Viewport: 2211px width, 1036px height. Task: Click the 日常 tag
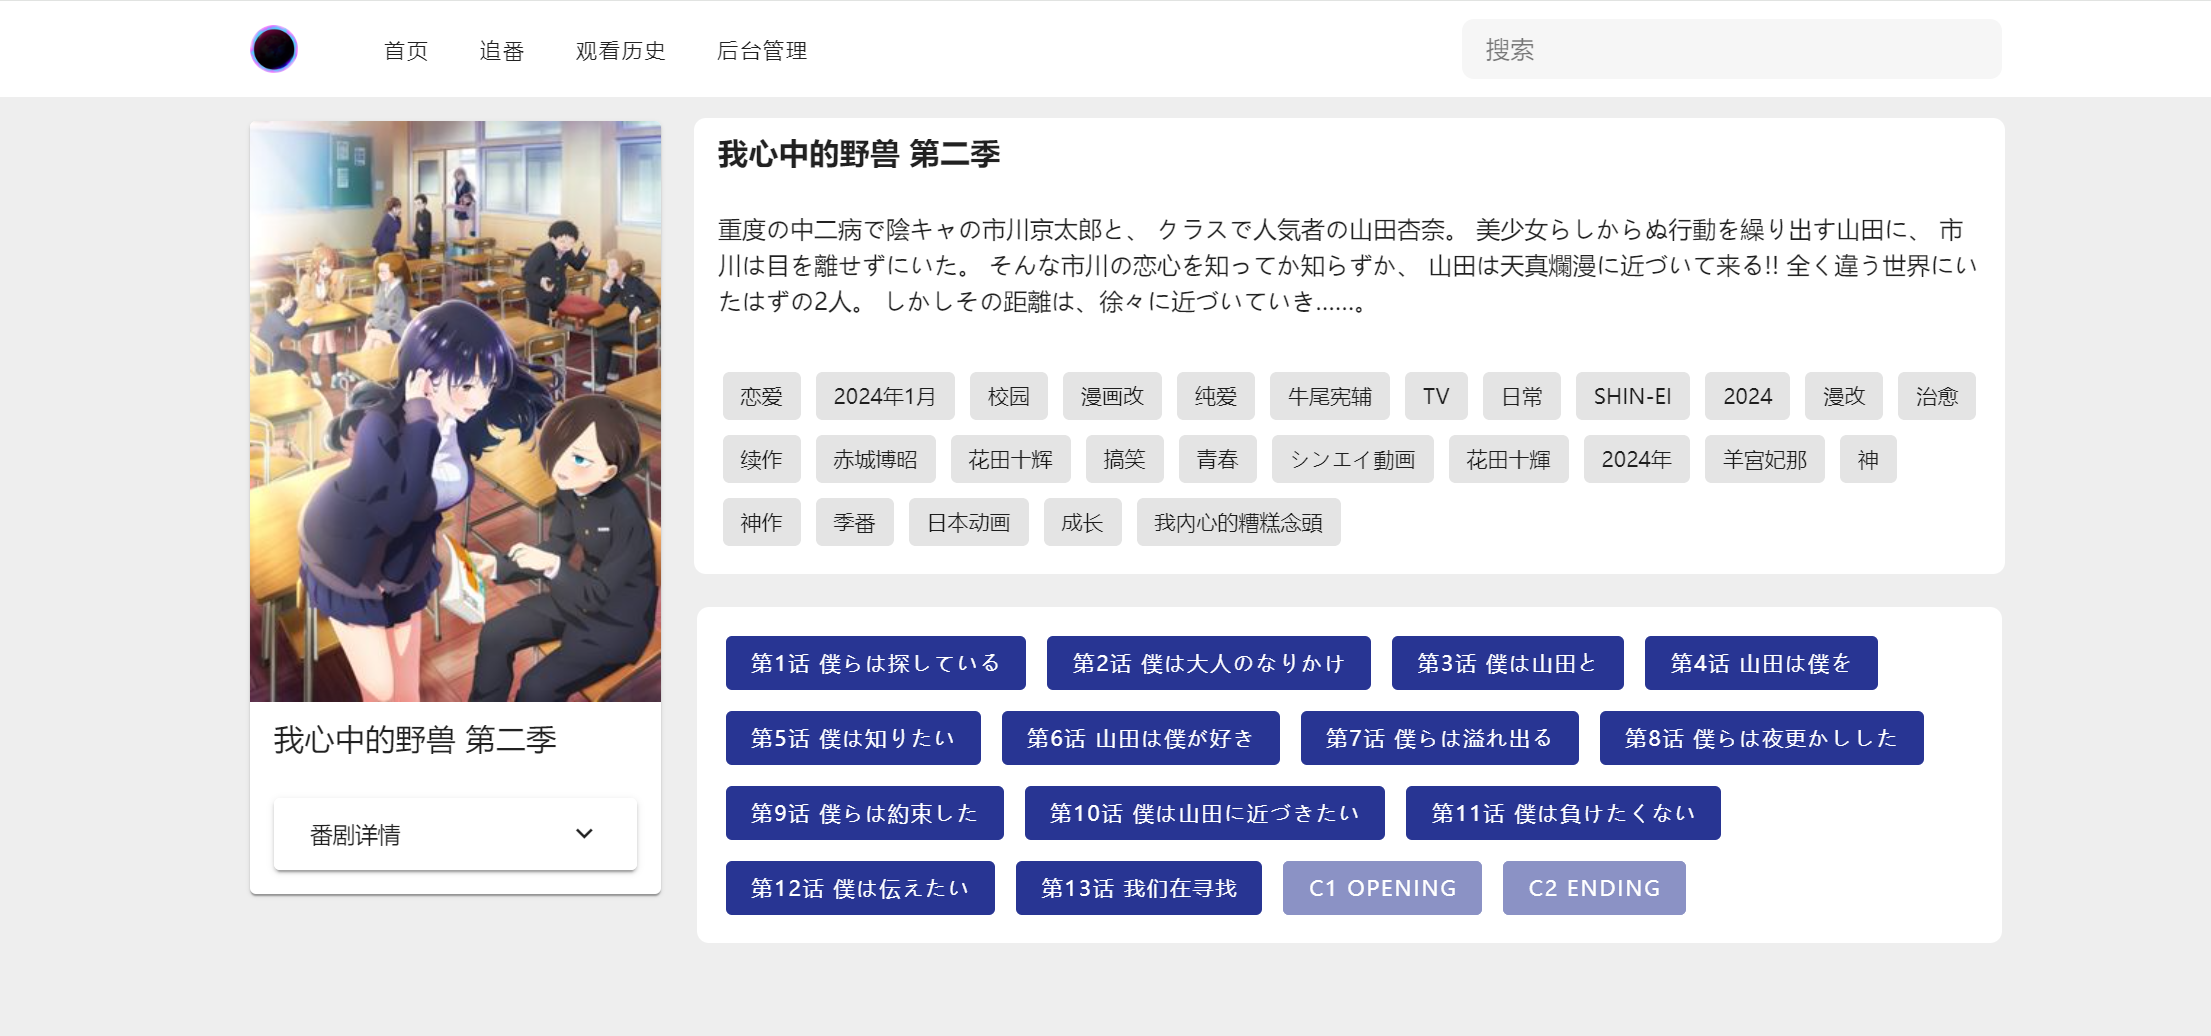coord(1522,396)
